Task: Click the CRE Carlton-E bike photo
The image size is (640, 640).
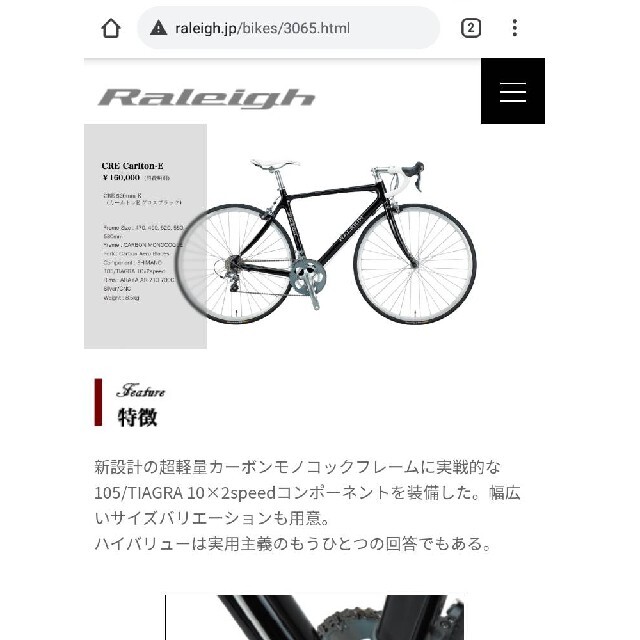Action: pyautogui.click(x=327, y=241)
